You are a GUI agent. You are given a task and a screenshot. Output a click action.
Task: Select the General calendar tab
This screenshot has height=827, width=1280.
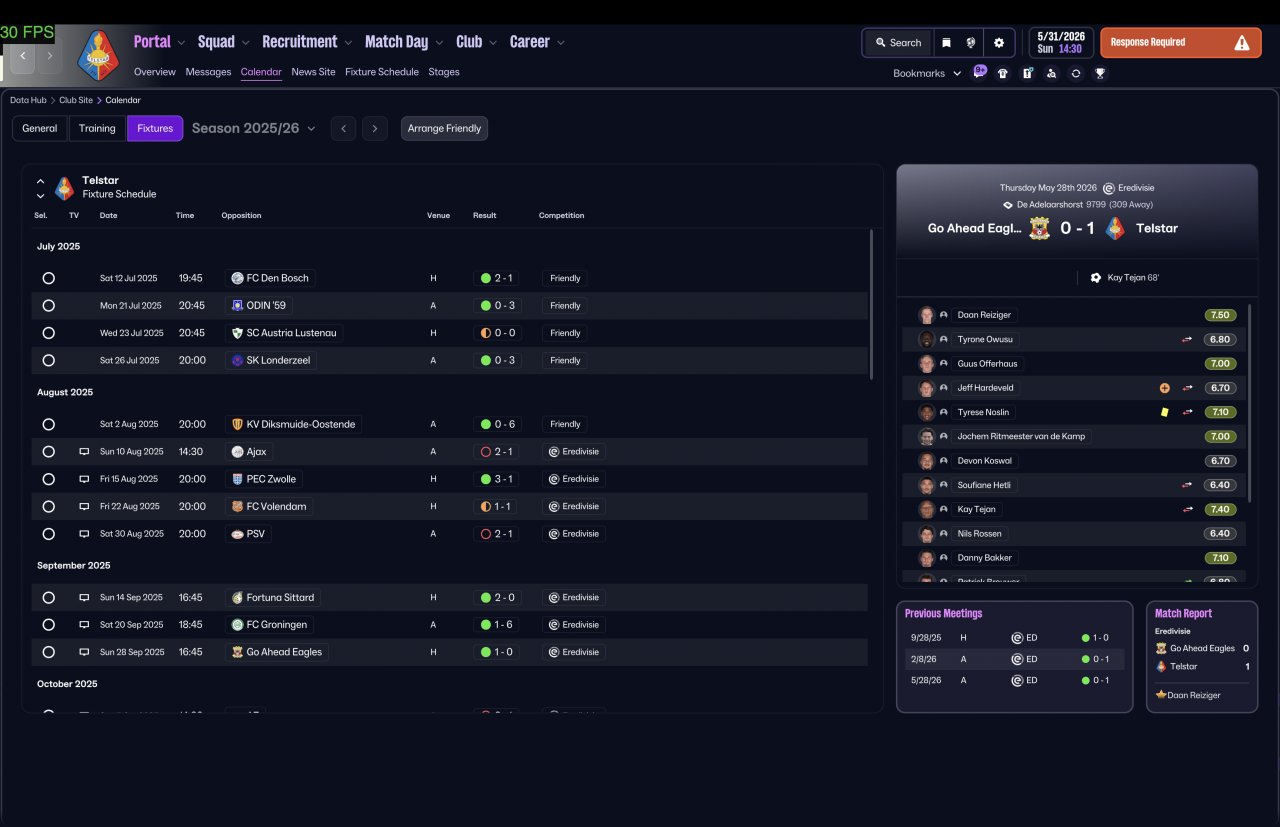[x=40, y=128]
